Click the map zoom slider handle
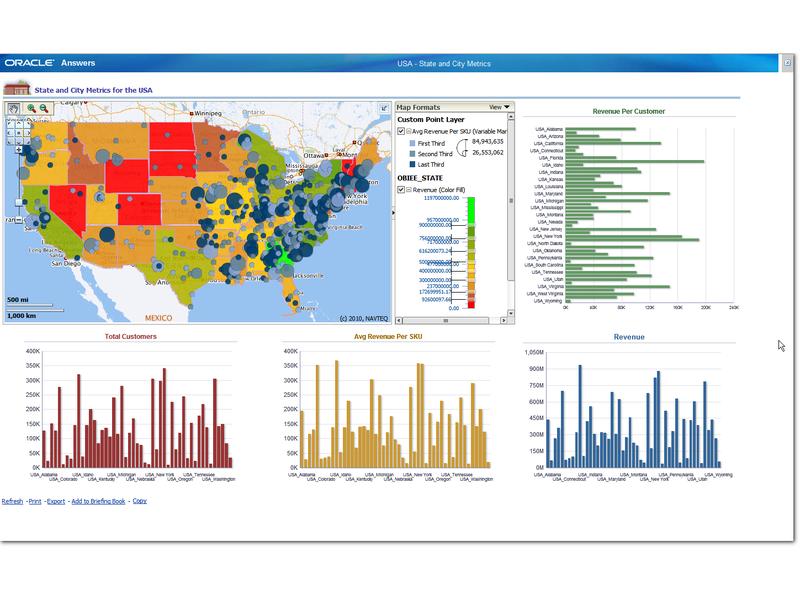This screenshot has width=800, height=600. (19, 202)
